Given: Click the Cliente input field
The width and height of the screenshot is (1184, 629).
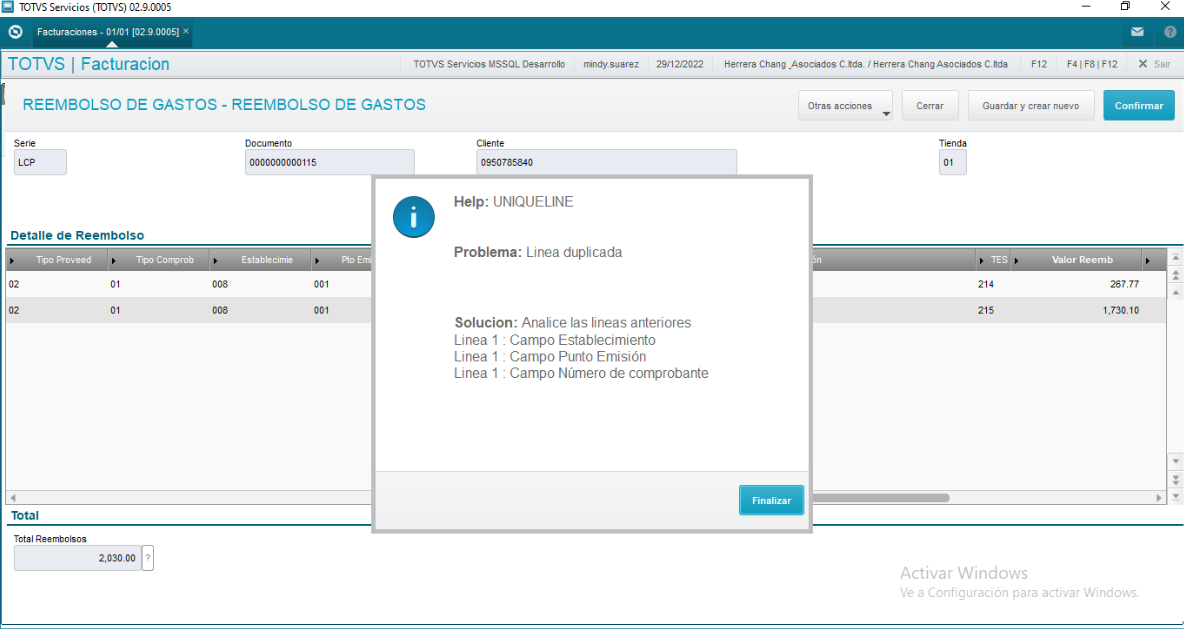Looking at the screenshot, I should coord(606,162).
